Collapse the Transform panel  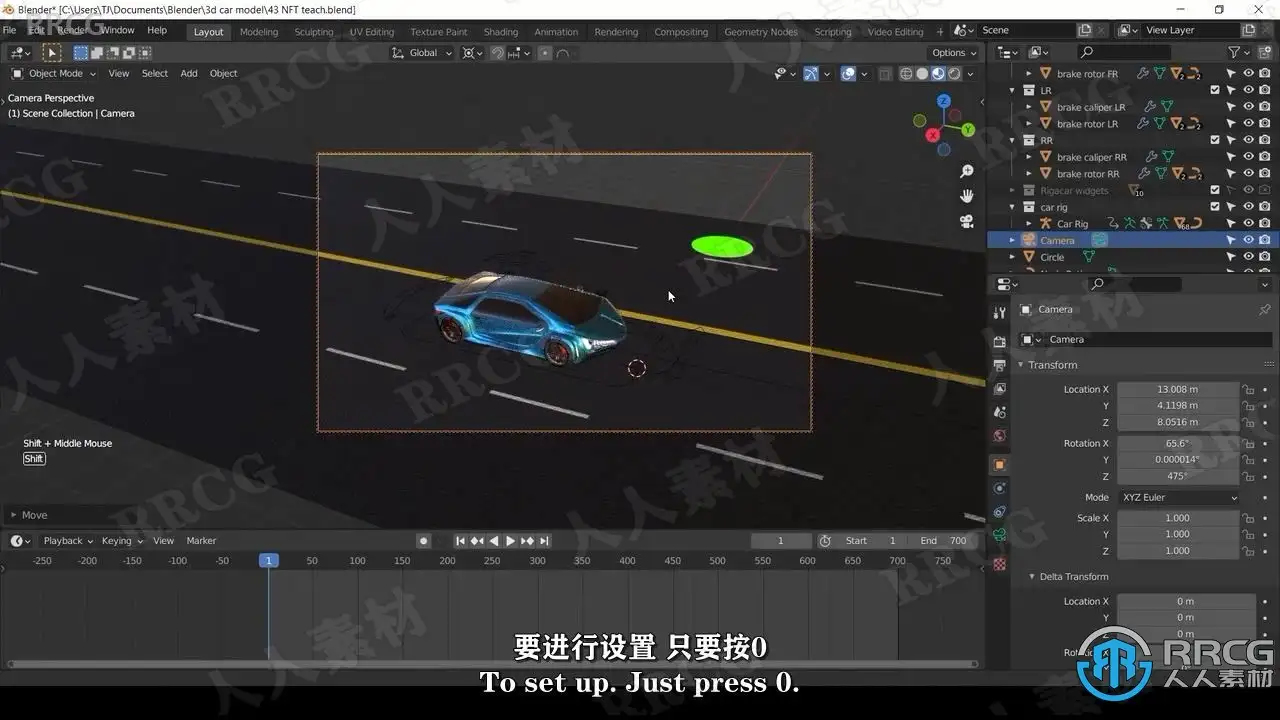click(1052, 365)
